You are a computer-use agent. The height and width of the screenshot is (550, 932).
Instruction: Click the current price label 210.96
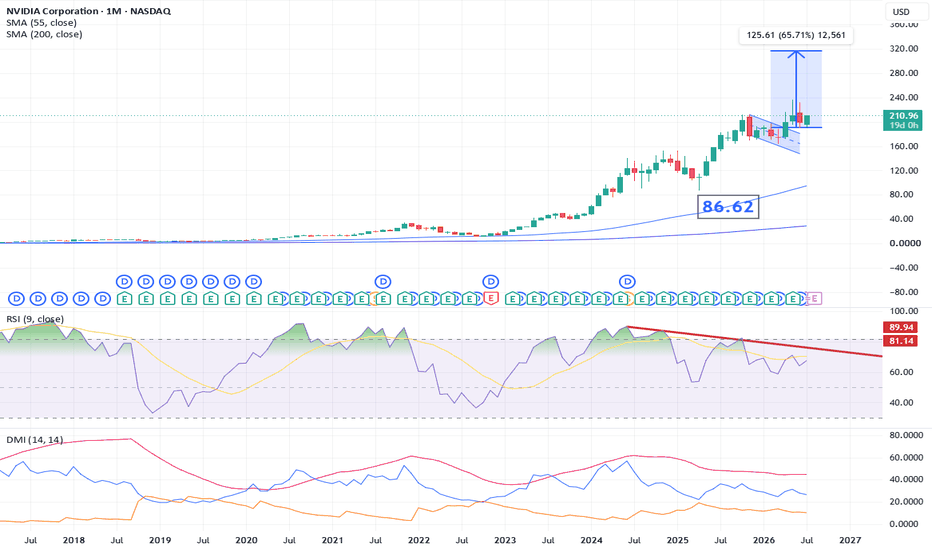(903, 116)
